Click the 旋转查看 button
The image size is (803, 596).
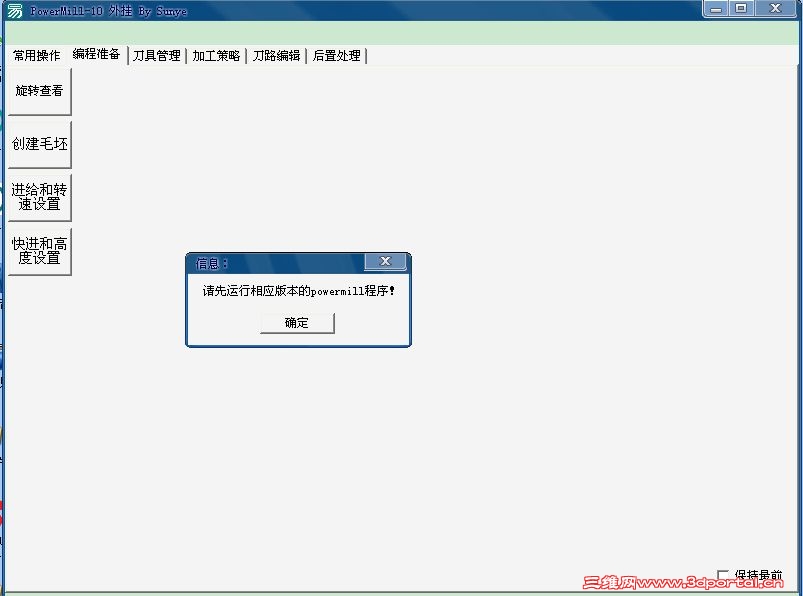[39, 91]
